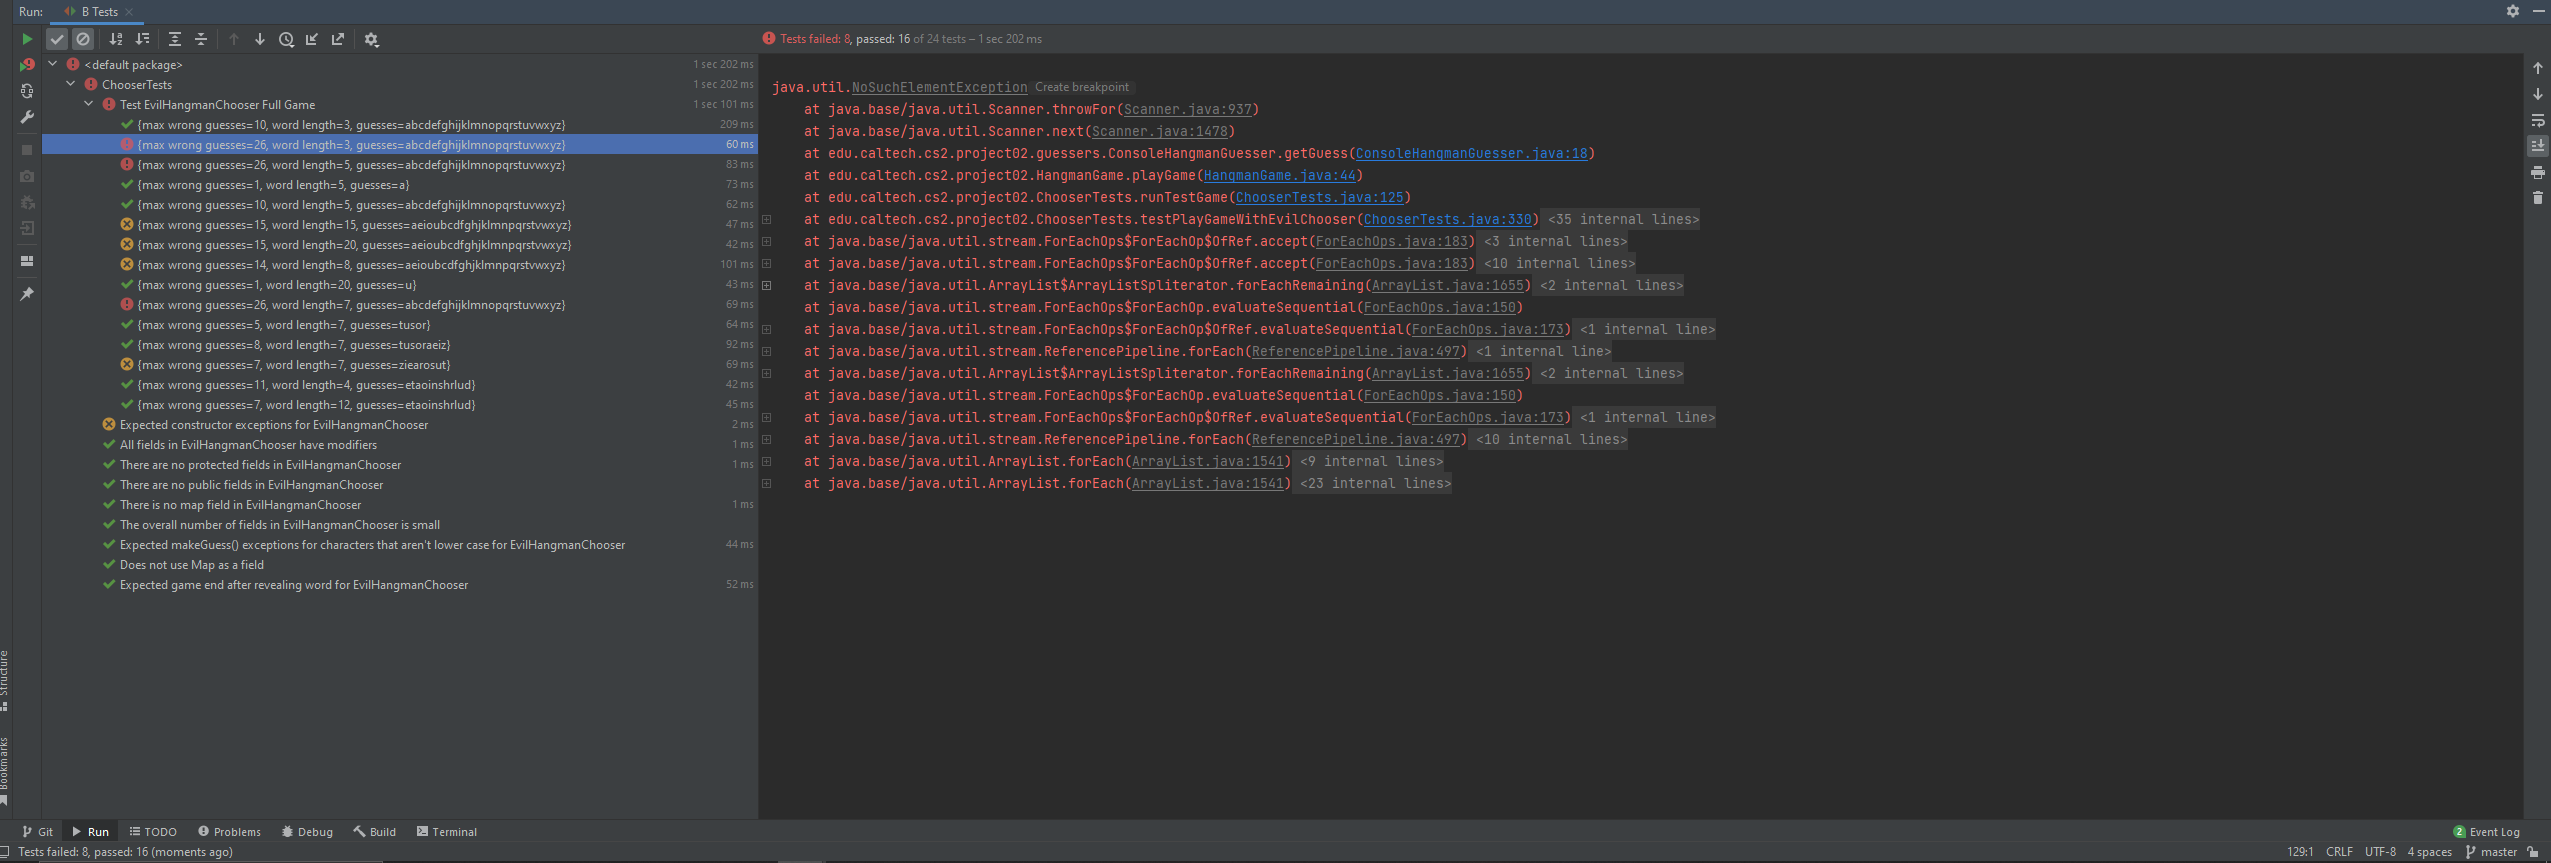Clear console with the trash icon
2551x863 pixels.
pyautogui.click(x=2537, y=198)
